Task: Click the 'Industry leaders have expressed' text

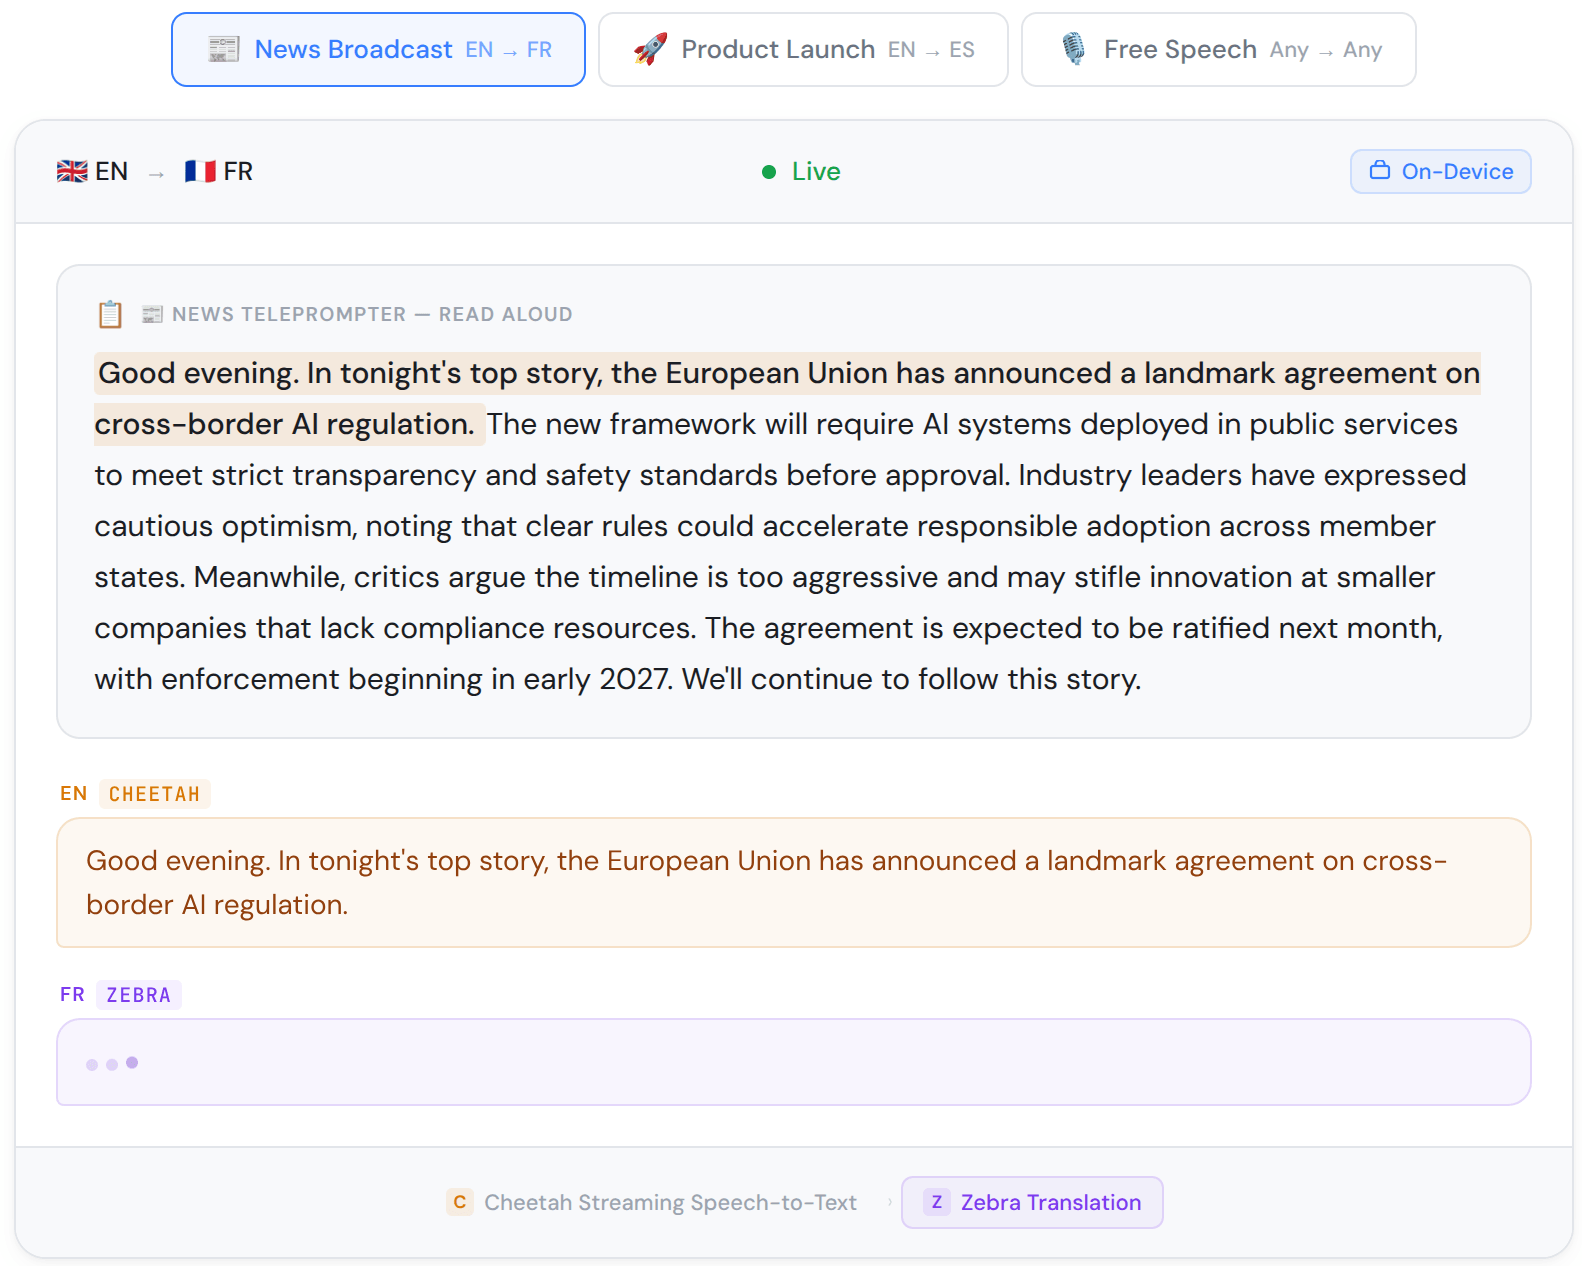Action: point(1242,475)
